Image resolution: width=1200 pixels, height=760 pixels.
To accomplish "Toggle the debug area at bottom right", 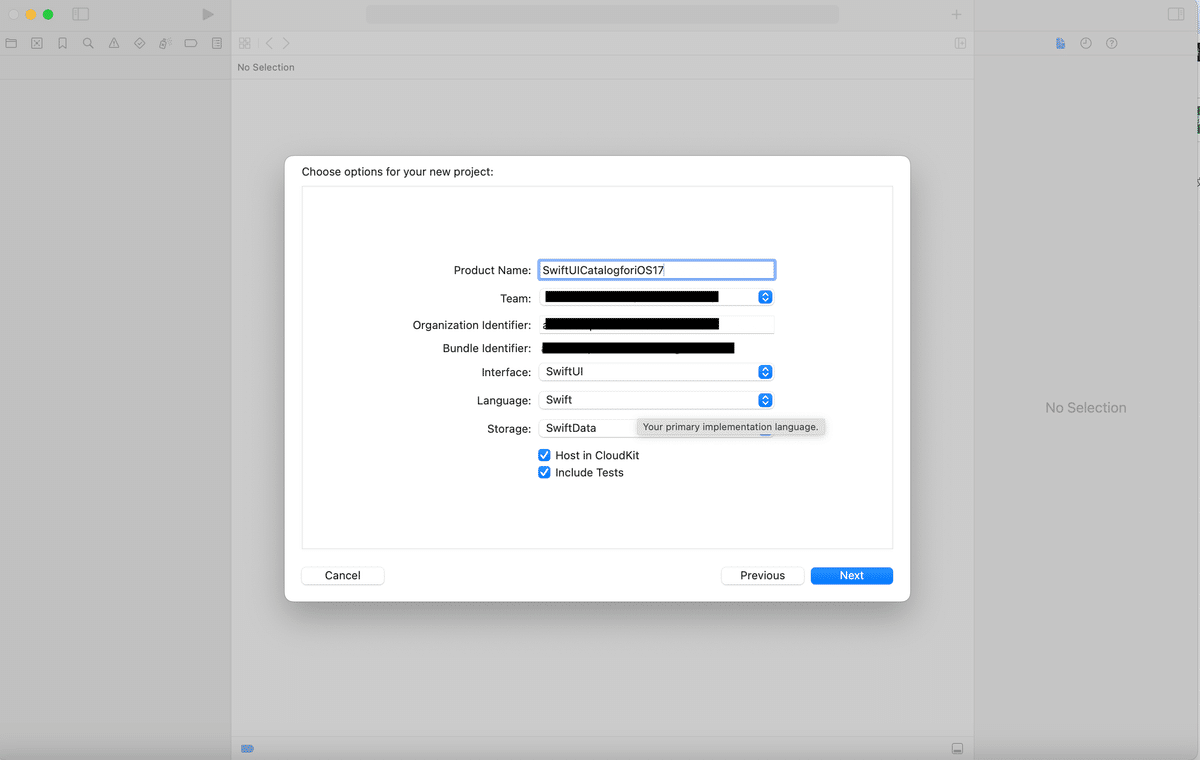I will [957, 749].
